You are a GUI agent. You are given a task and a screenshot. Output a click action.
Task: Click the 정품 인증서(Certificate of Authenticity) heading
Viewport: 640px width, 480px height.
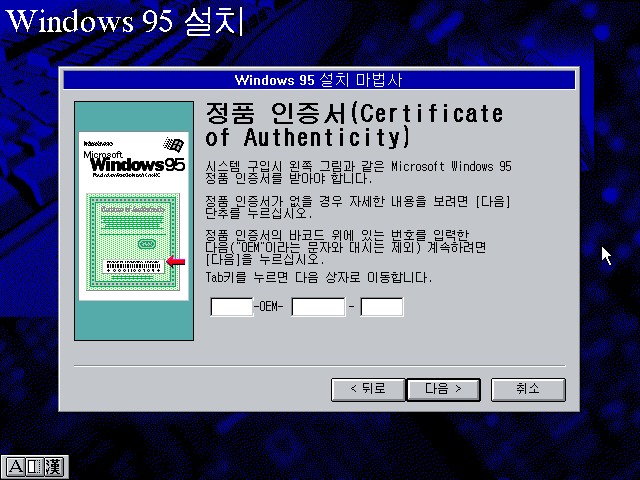click(x=354, y=124)
